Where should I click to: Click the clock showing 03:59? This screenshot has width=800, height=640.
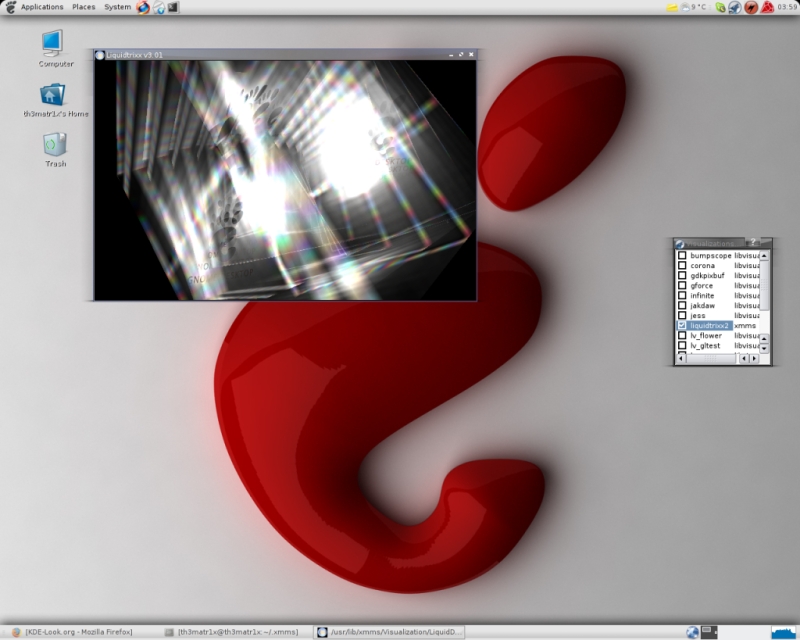pyautogui.click(x=787, y=7)
